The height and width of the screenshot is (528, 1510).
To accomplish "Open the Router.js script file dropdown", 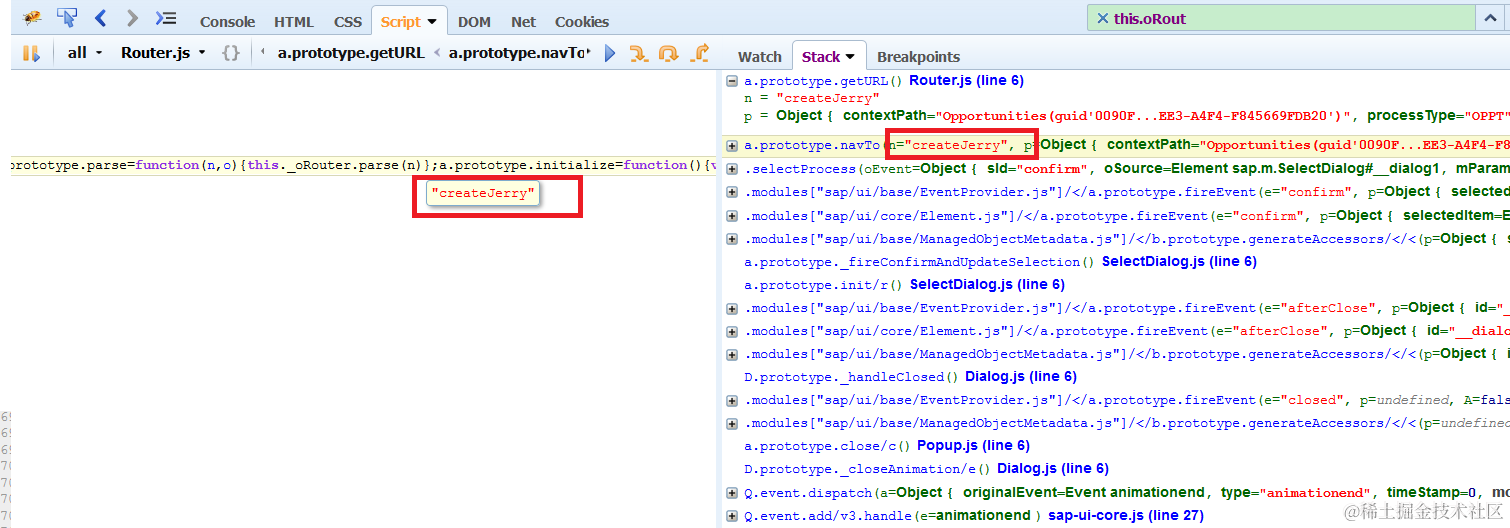I will coord(163,53).
